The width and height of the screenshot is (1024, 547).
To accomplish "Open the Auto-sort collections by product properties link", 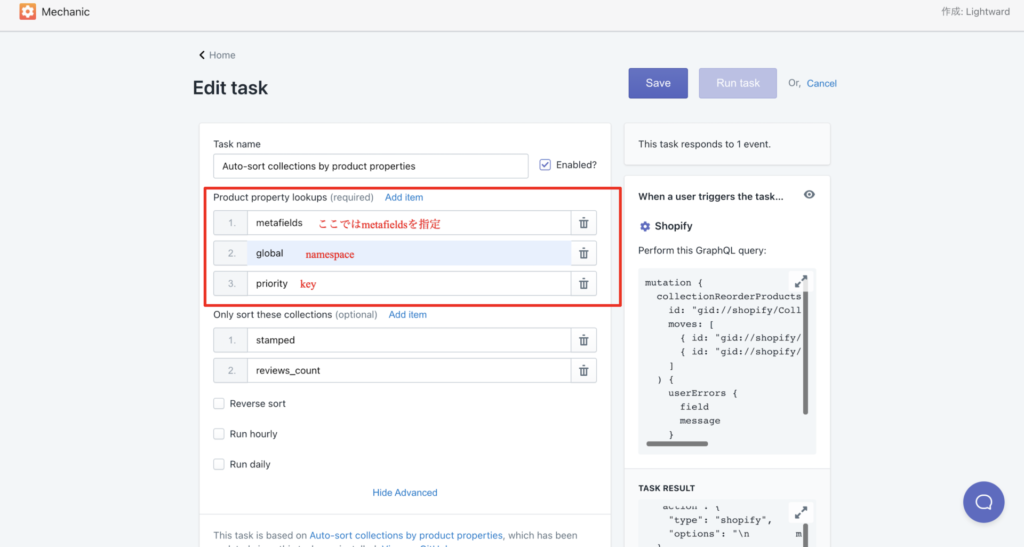I will (406, 535).
